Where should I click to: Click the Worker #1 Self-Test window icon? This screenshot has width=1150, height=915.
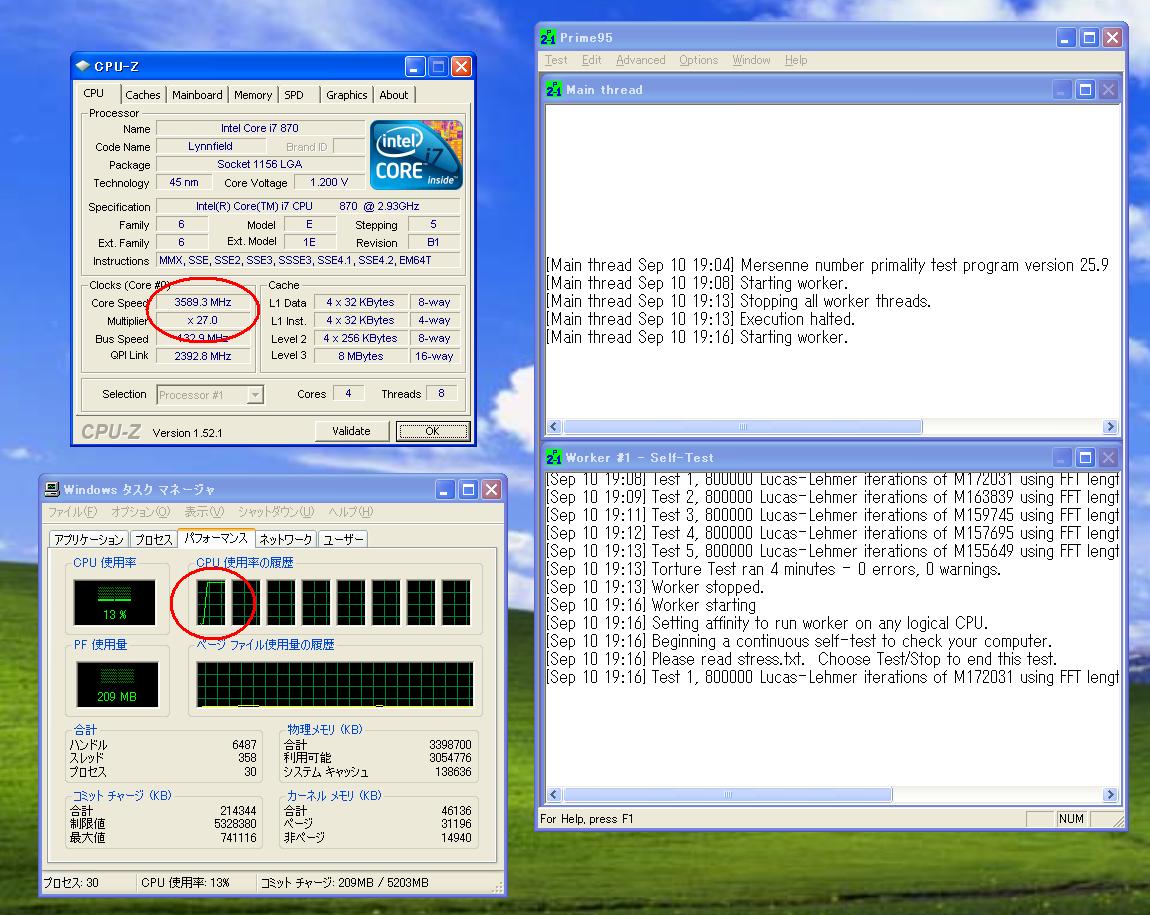point(554,458)
